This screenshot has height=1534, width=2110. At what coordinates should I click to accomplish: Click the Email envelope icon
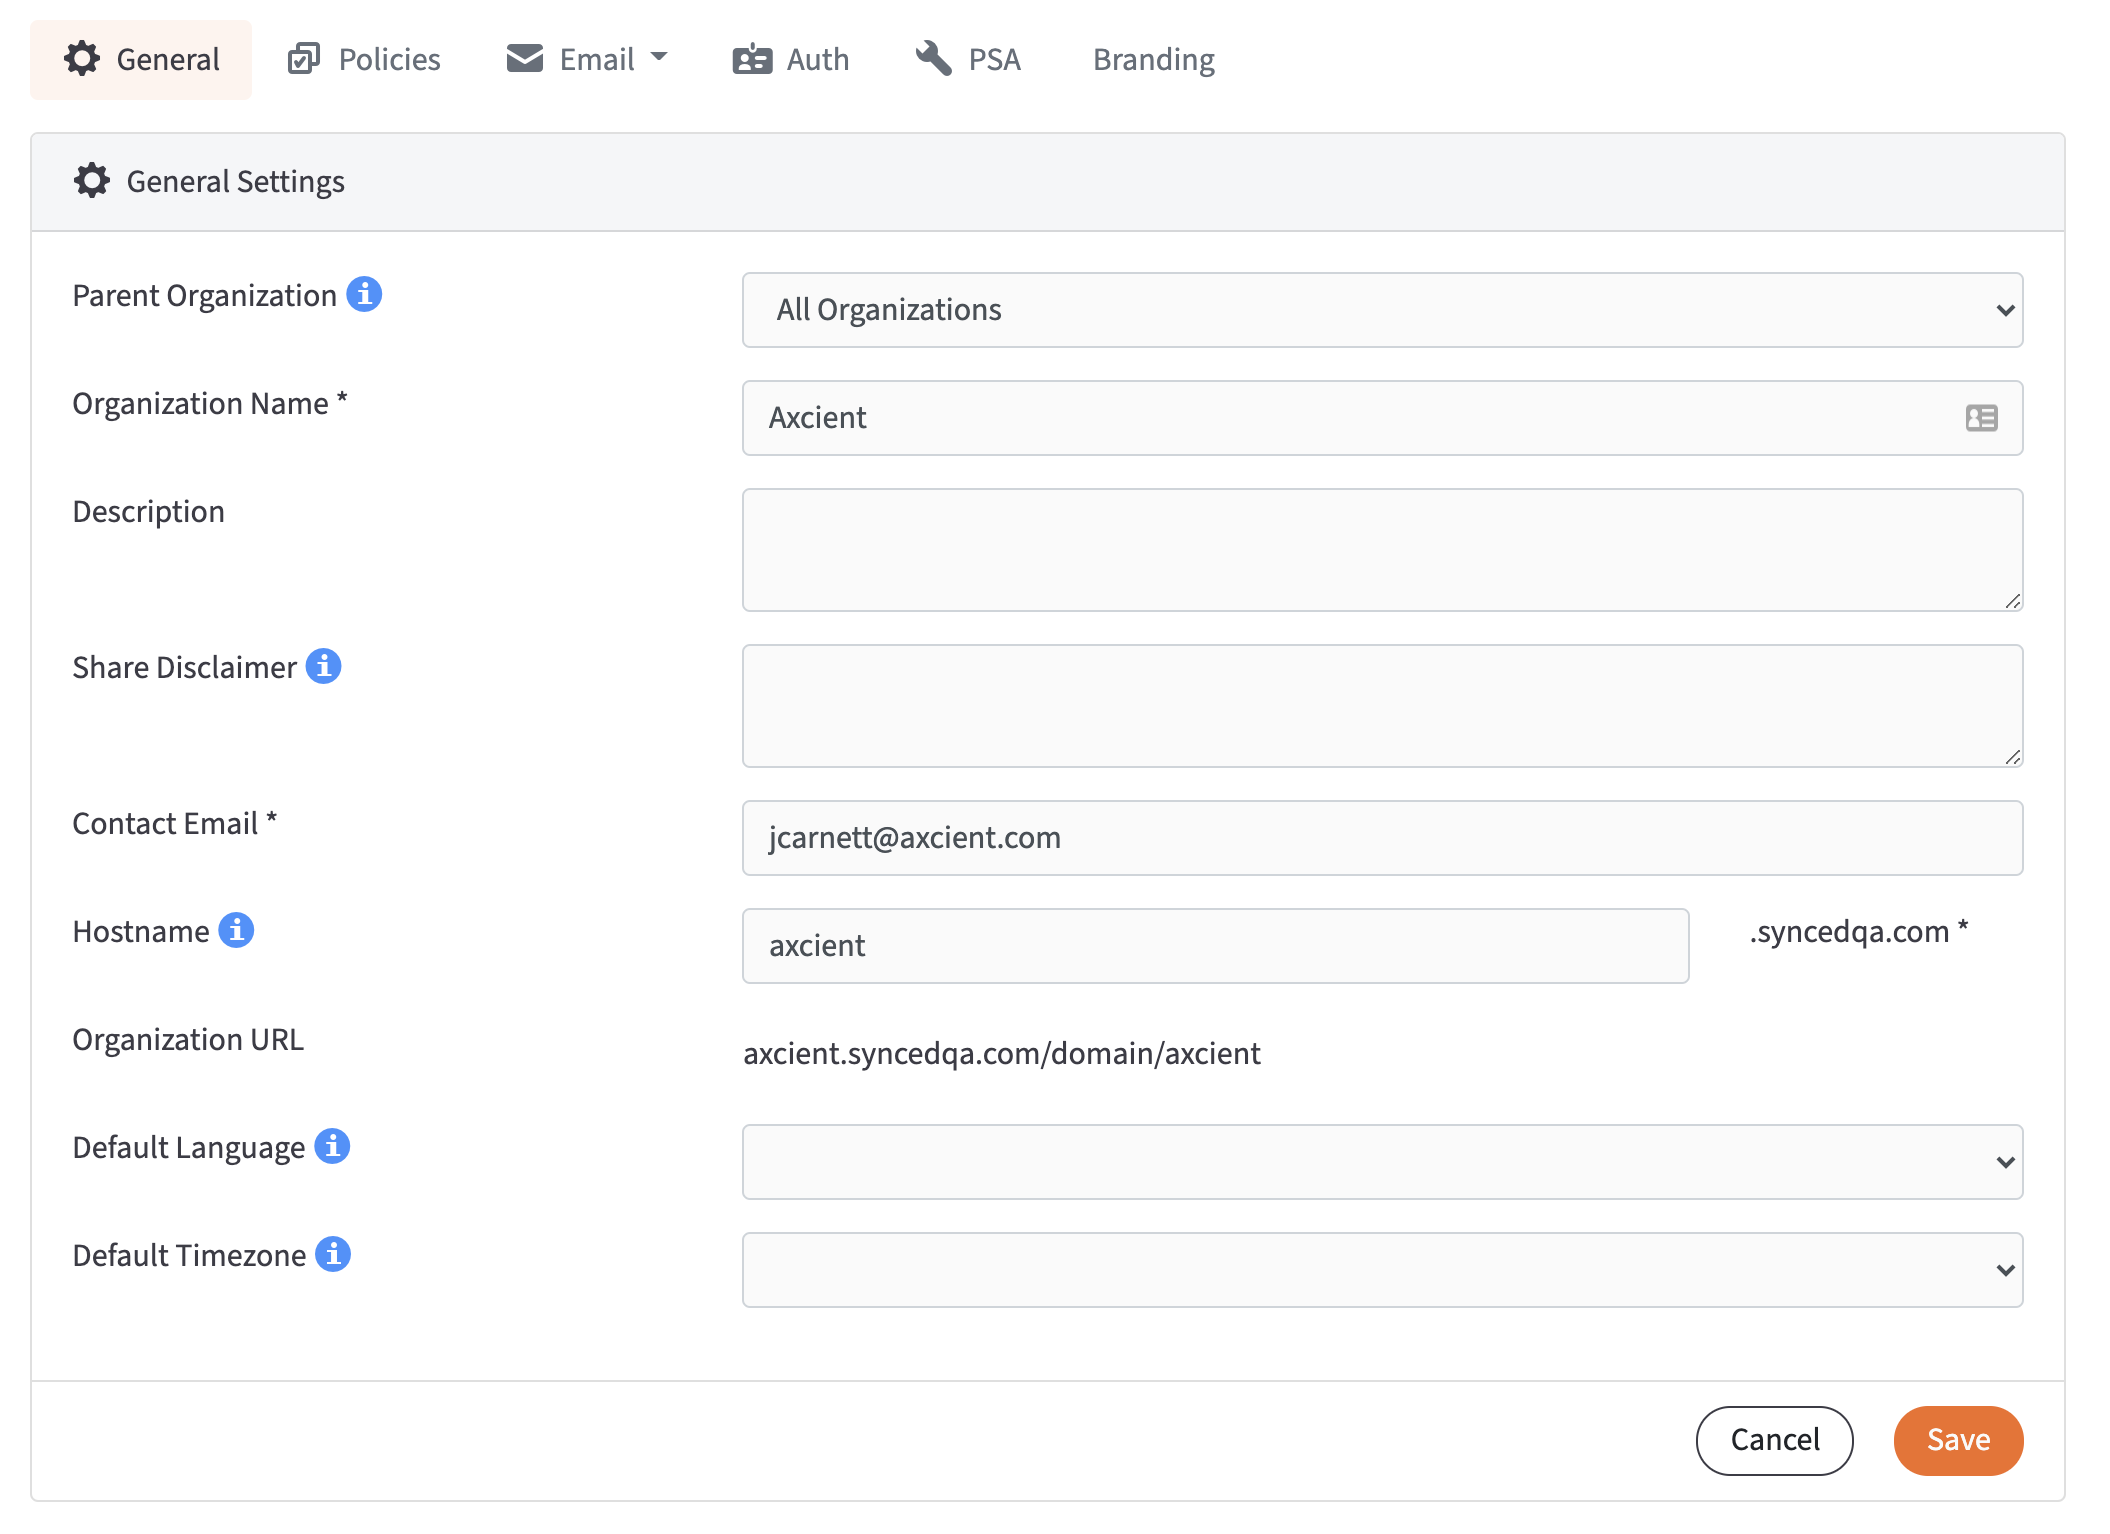tap(525, 58)
